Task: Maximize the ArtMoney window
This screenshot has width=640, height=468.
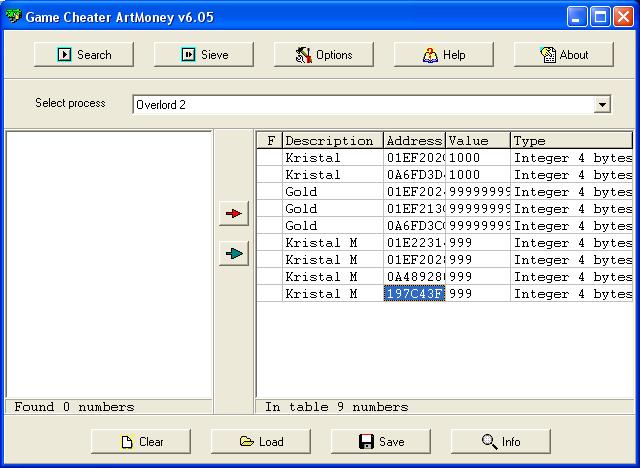Action: coord(600,17)
